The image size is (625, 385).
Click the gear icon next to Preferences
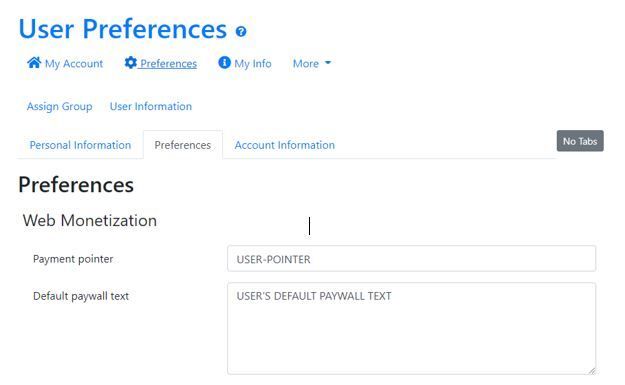130,63
